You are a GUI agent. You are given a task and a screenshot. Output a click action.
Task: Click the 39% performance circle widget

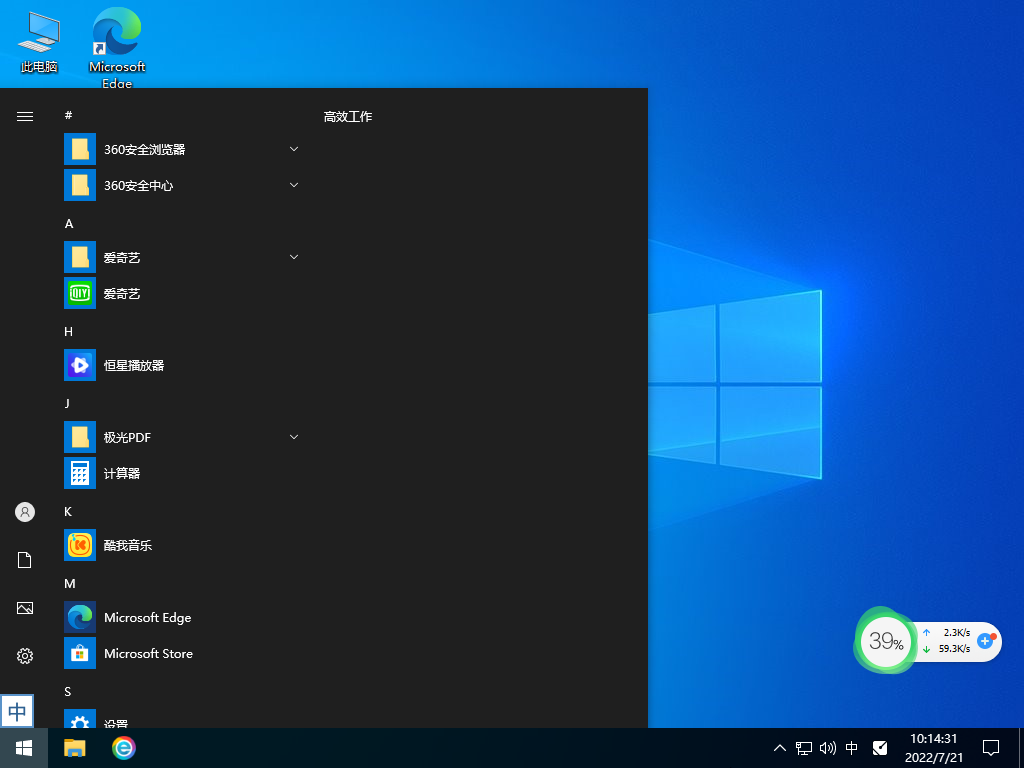click(885, 641)
